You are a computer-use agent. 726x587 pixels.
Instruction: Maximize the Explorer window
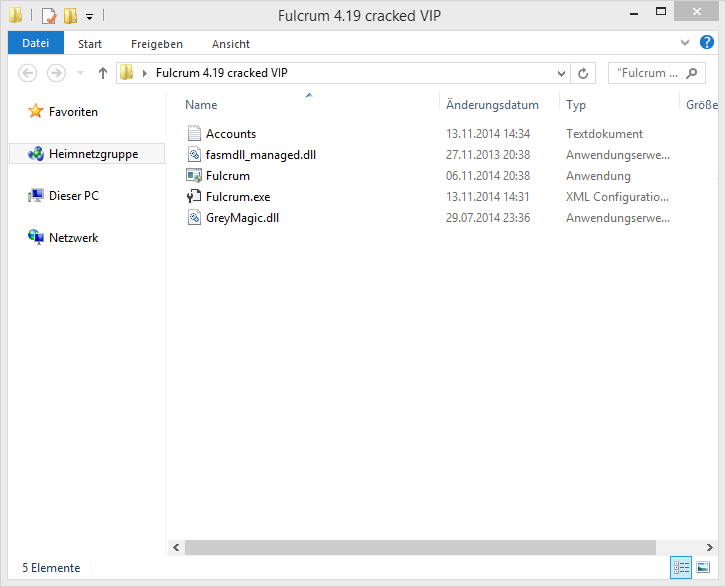661,12
